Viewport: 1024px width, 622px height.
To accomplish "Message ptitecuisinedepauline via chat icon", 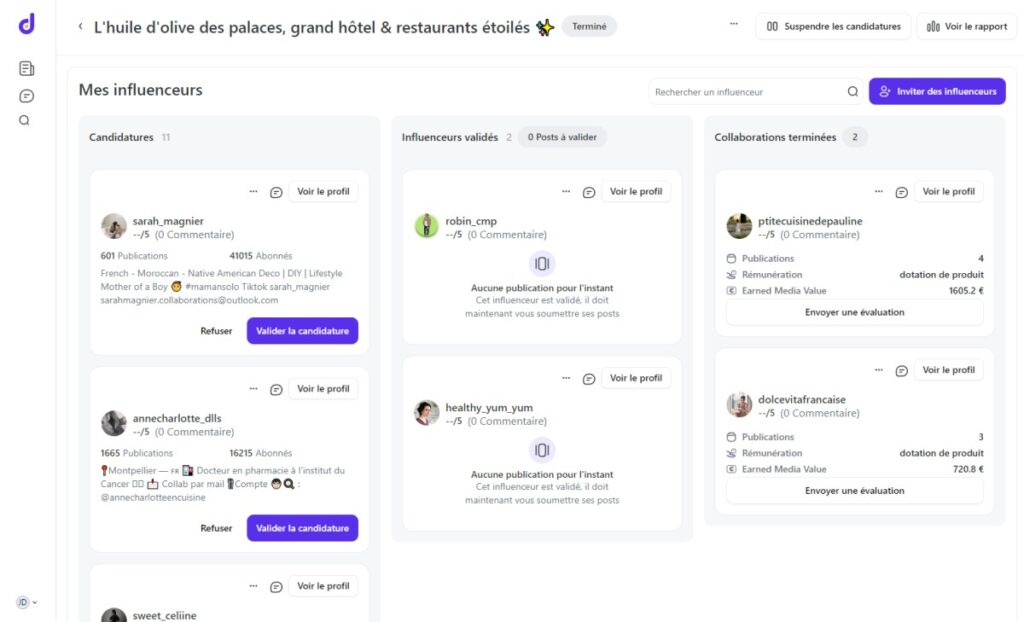I will click(x=901, y=192).
